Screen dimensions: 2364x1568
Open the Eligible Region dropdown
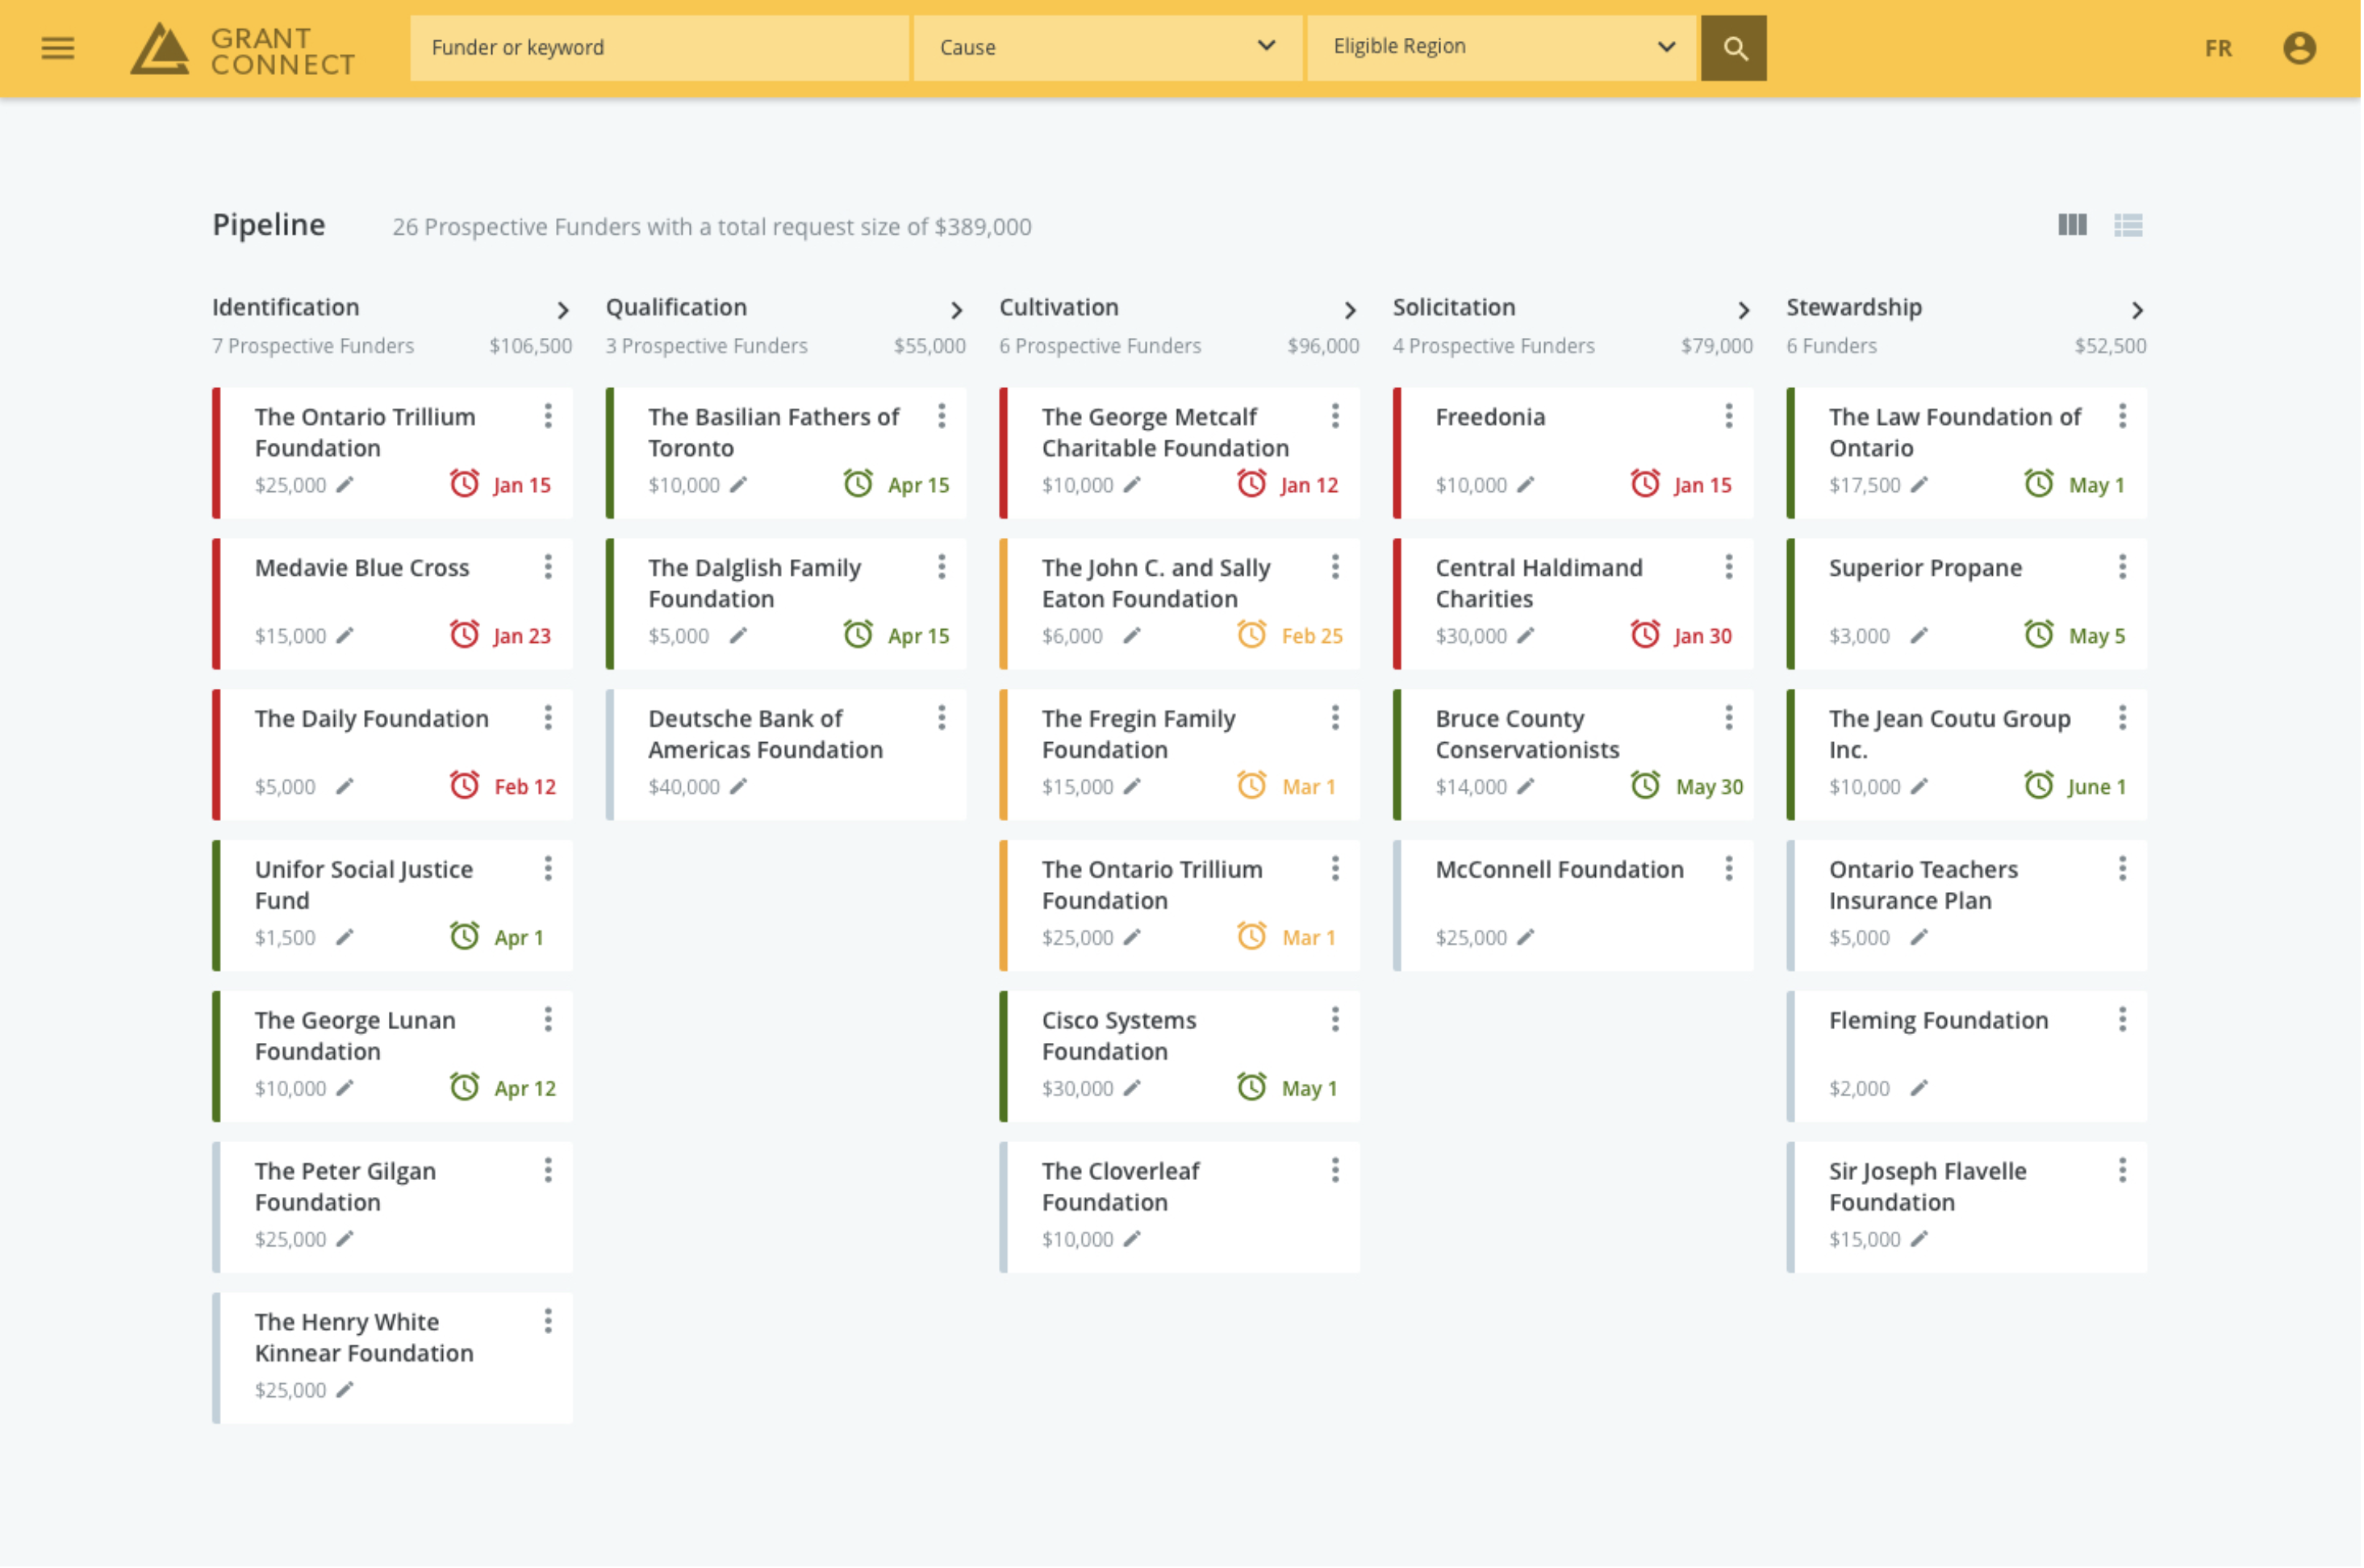click(1503, 47)
